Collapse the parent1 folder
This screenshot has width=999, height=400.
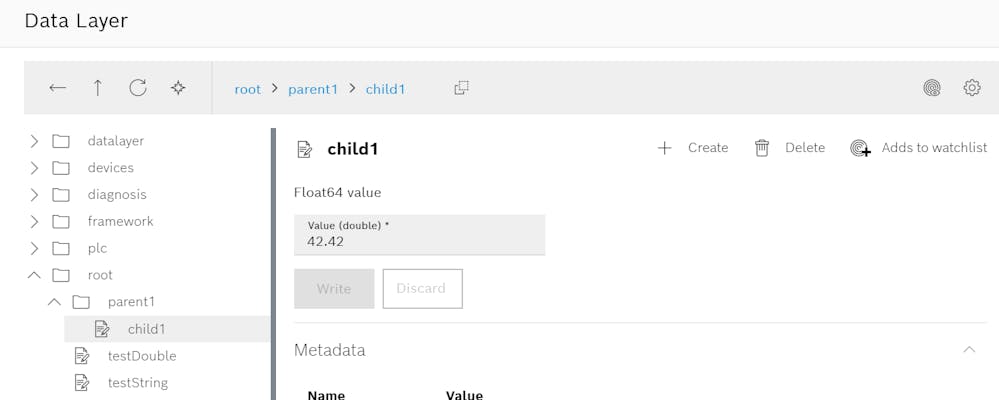(54, 302)
